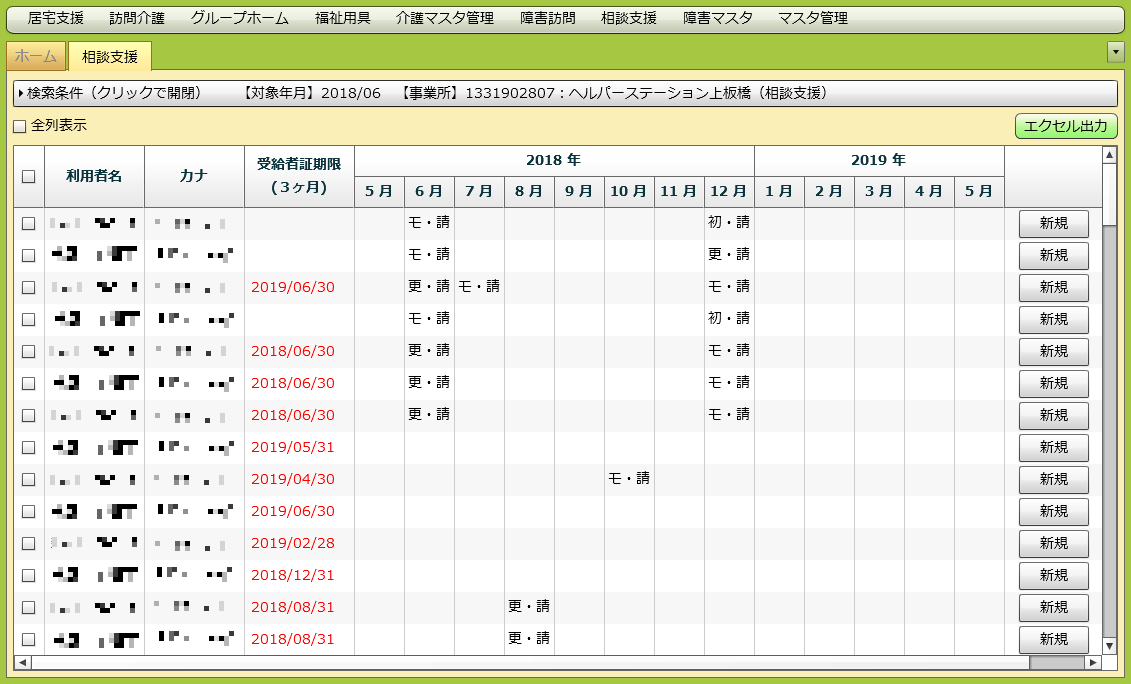Switch to the ホーム tab
The height and width of the screenshot is (684, 1131).
click(36, 57)
